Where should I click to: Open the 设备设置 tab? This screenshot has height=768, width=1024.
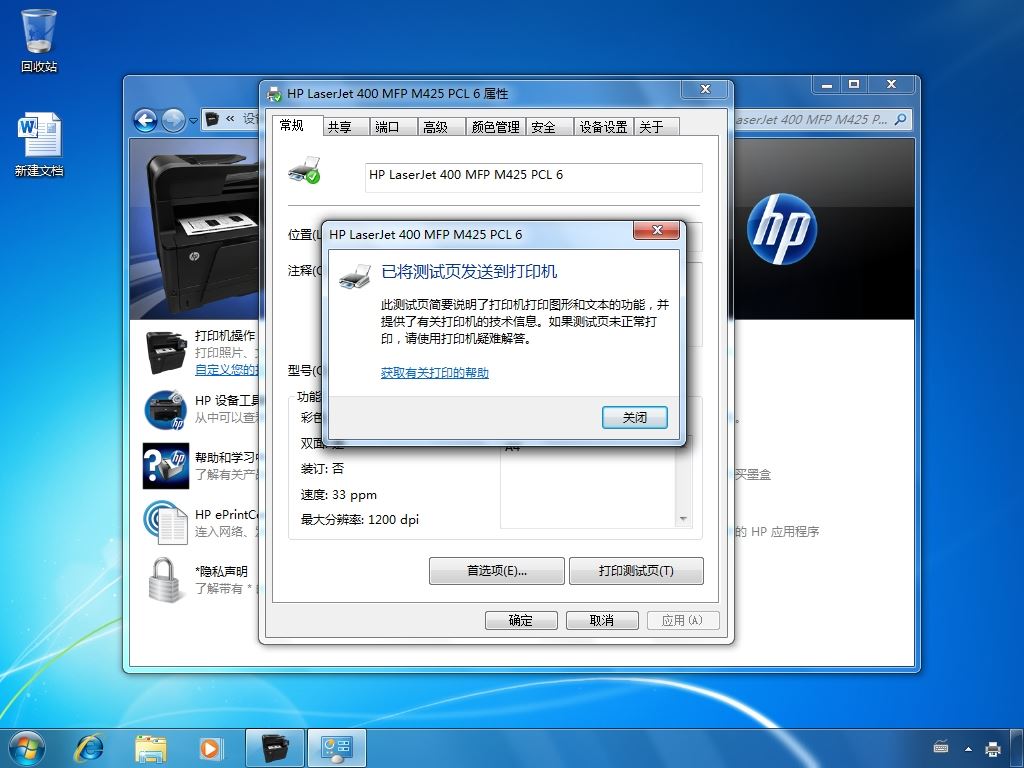[x=603, y=127]
